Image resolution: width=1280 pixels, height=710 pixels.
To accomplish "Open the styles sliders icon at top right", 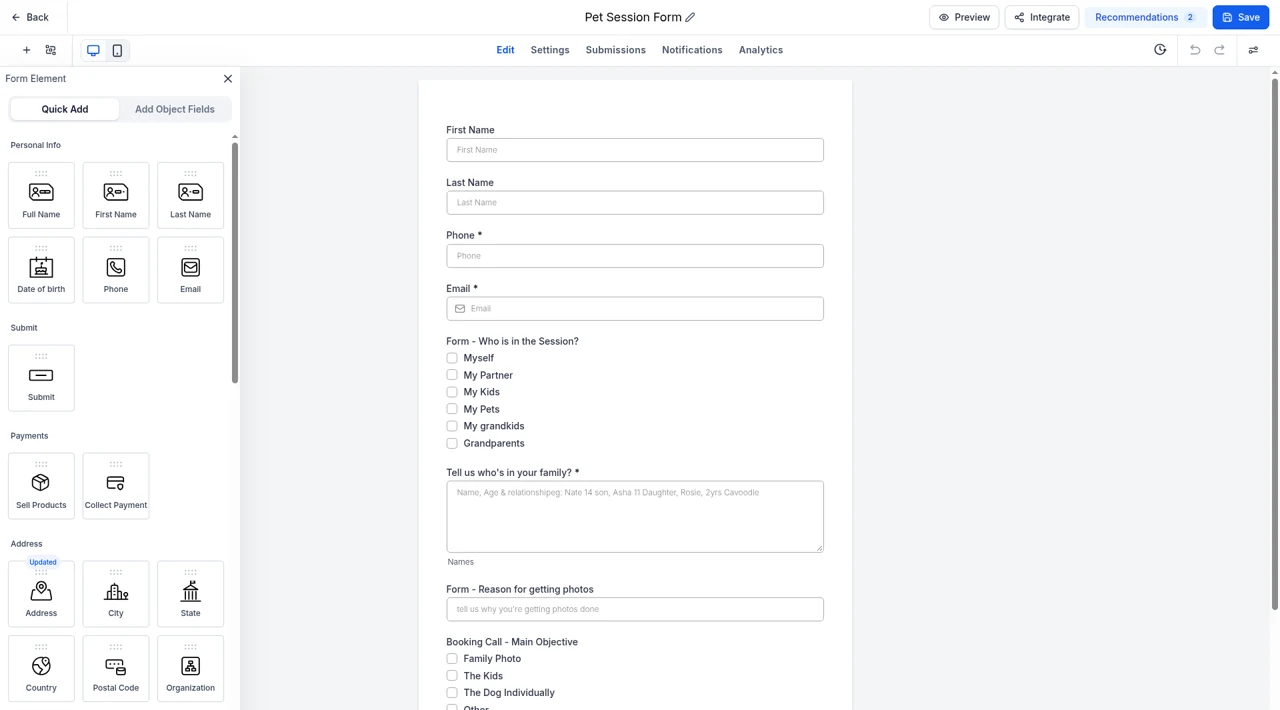I will point(1253,50).
